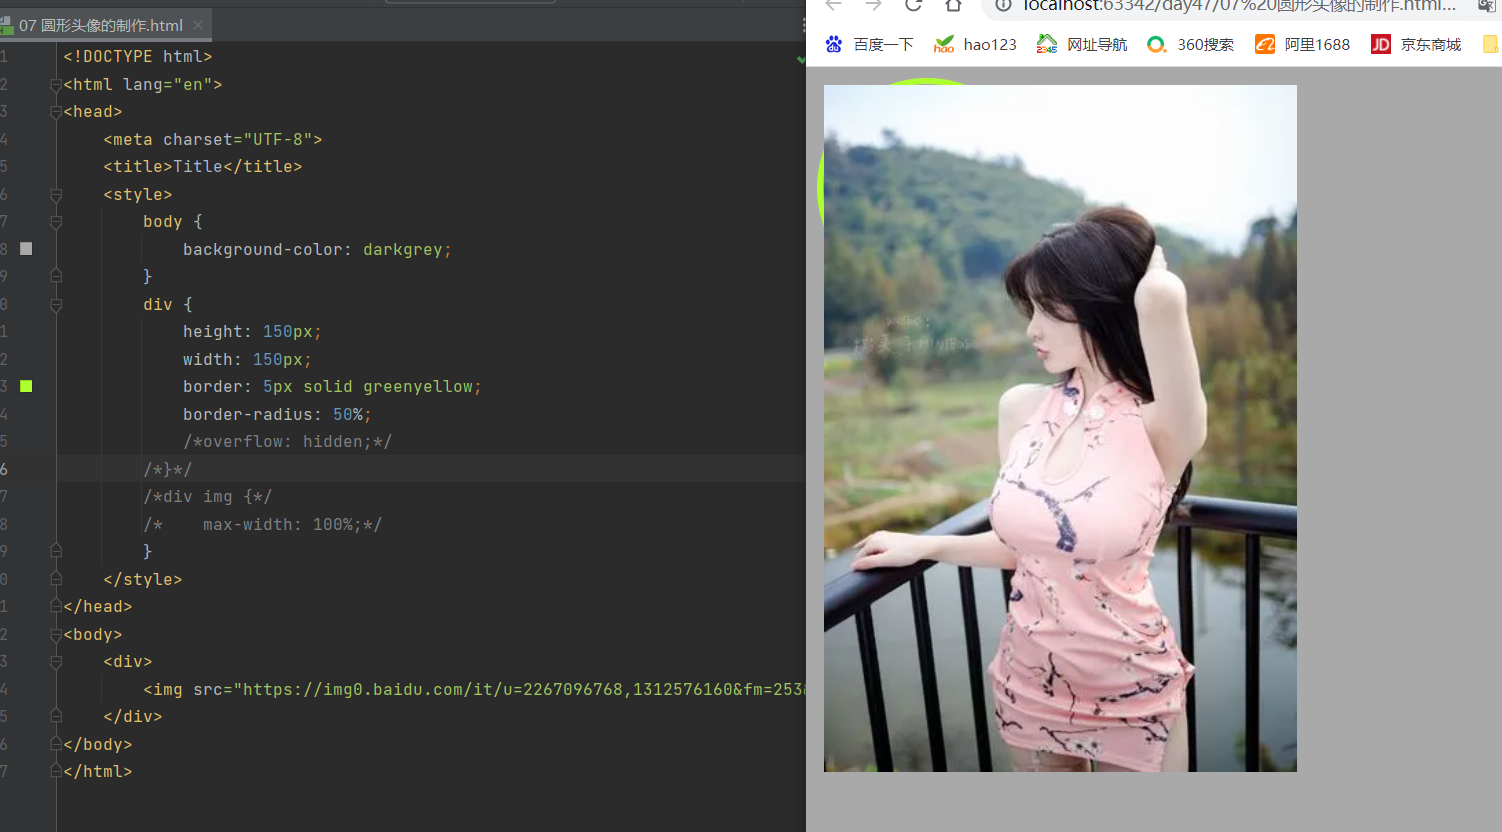Click fold end marker at </div>

56,717
